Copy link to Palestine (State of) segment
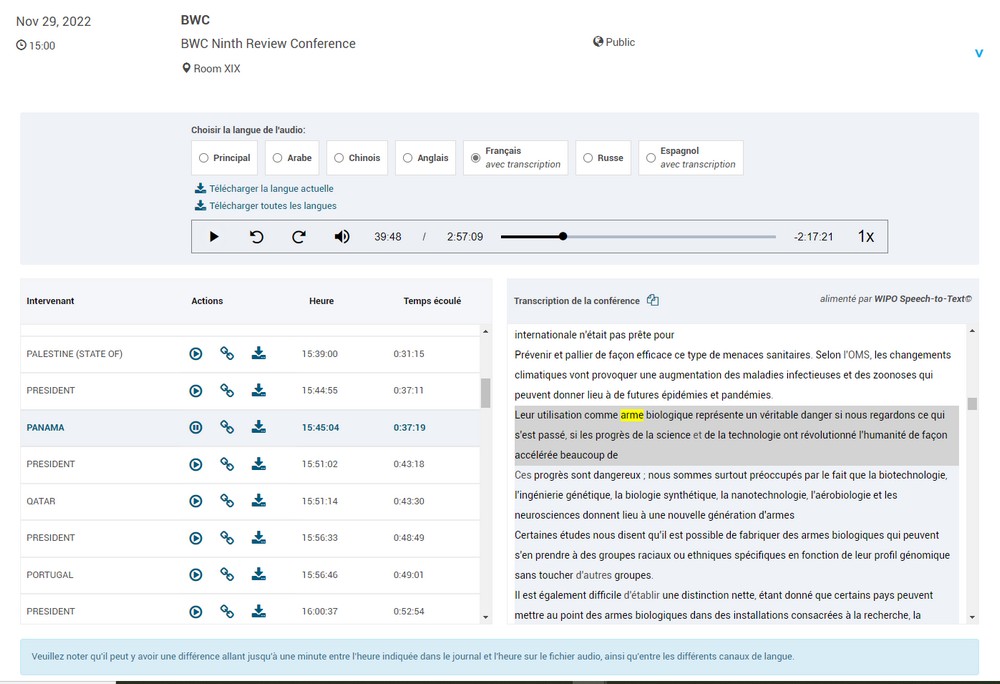This screenshot has width=1000, height=684. (227, 354)
